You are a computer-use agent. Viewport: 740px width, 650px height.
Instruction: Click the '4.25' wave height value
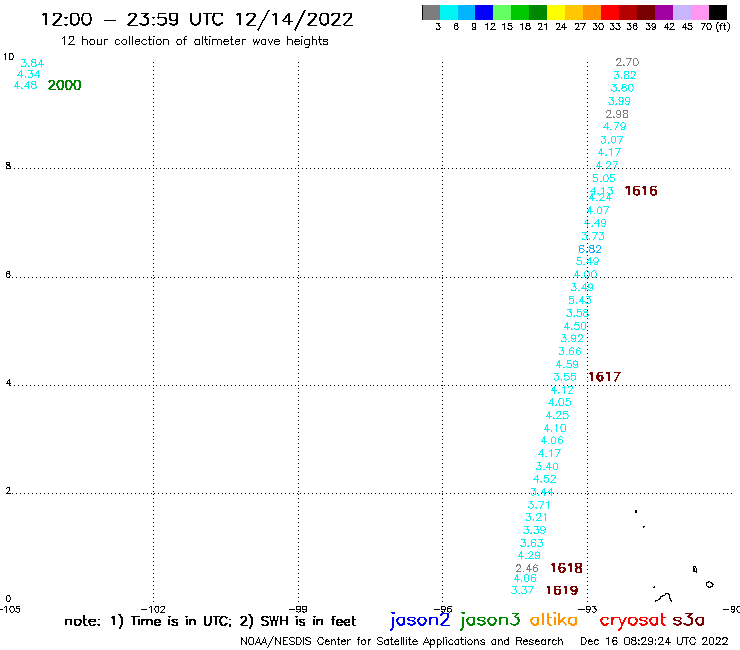(557, 415)
